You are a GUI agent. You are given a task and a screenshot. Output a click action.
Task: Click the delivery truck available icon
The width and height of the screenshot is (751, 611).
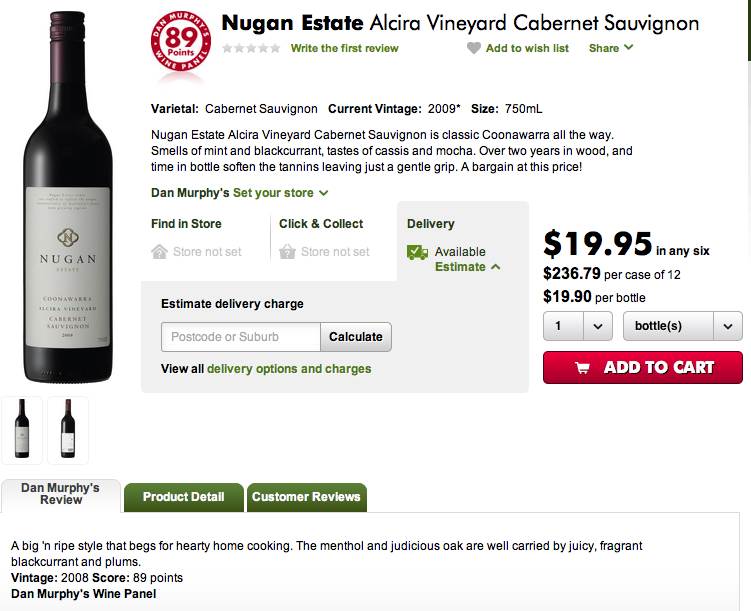click(417, 253)
